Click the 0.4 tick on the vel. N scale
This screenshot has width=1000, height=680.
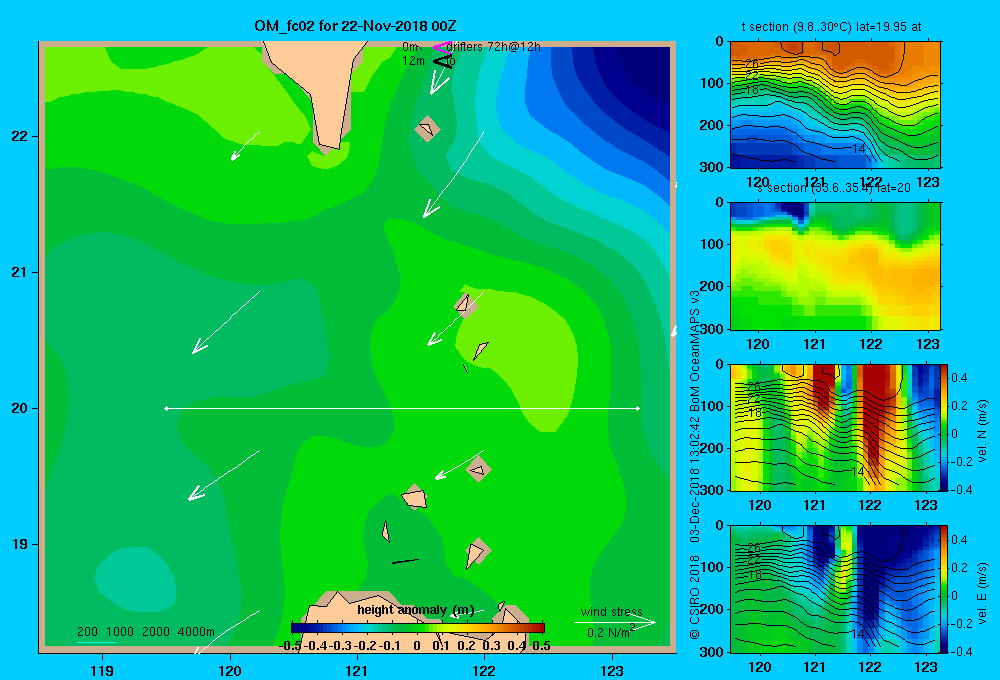click(x=959, y=378)
